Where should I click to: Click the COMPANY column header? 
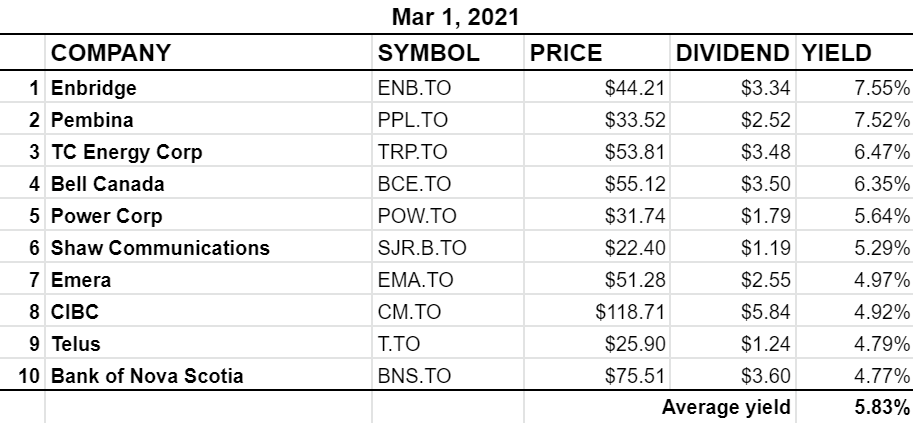(x=208, y=52)
